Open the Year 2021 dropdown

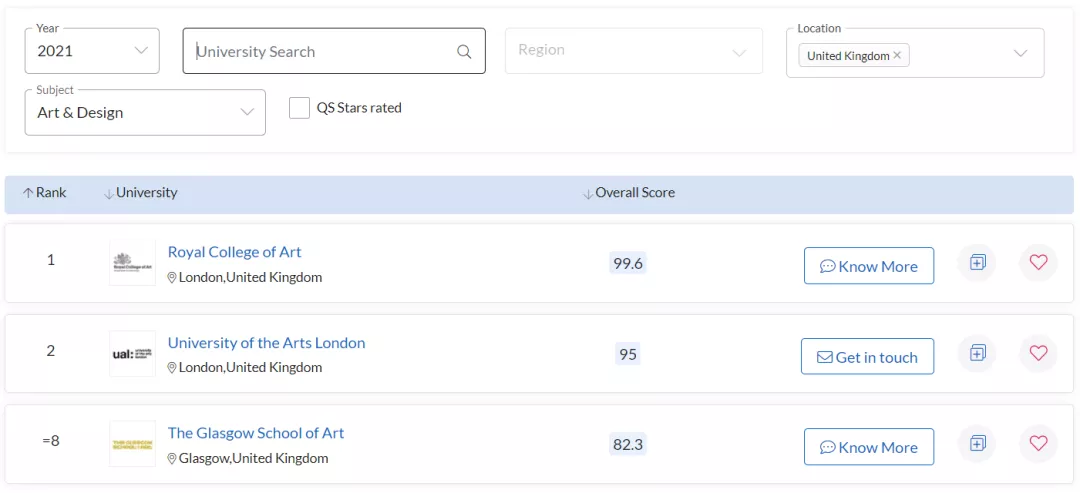(x=92, y=51)
